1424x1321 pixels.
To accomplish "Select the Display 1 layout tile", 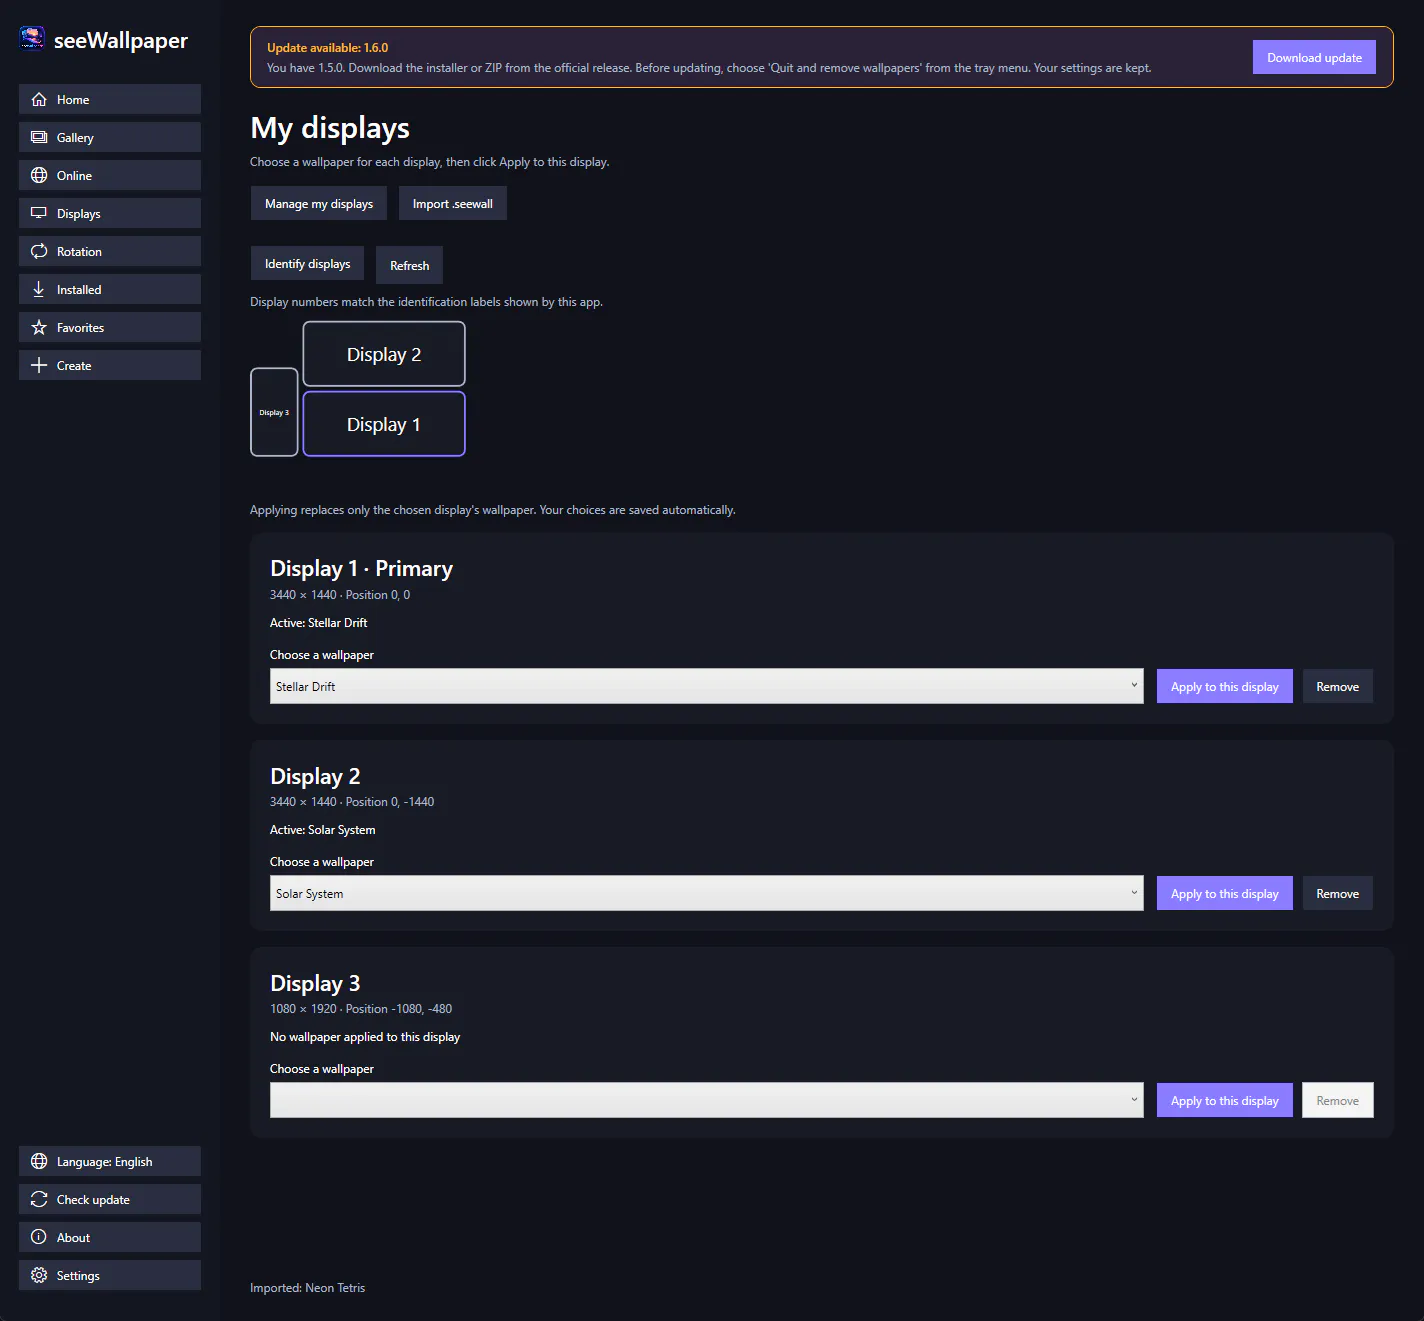I will click(384, 424).
